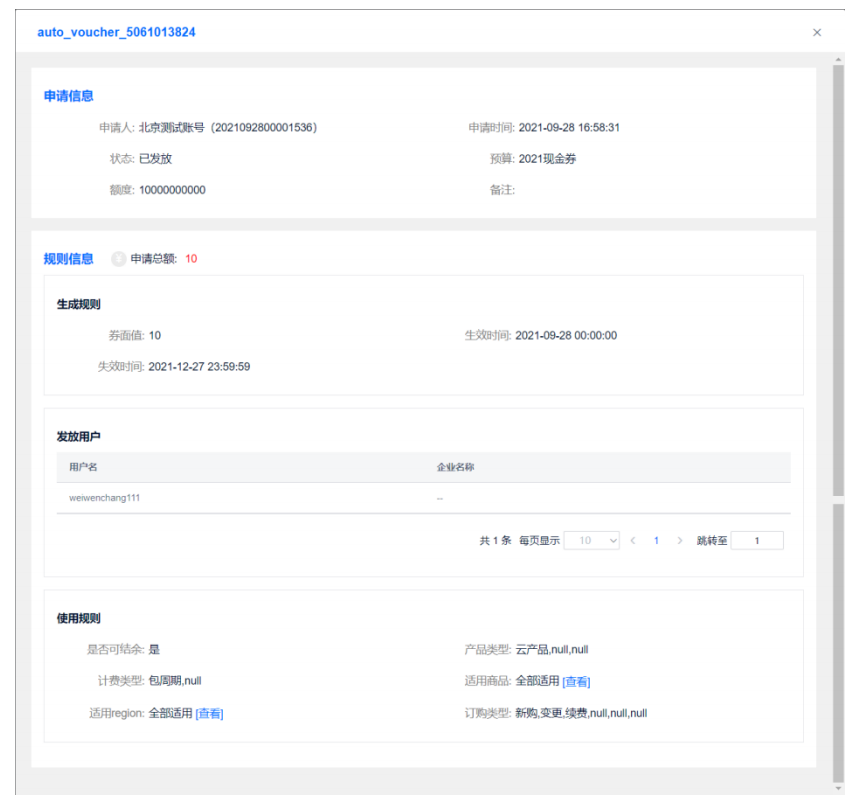This screenshot has height=804, width=852.
Task: Click scrollbar up arrow at top
Action: pyautogui.click(x=838, y=59)
